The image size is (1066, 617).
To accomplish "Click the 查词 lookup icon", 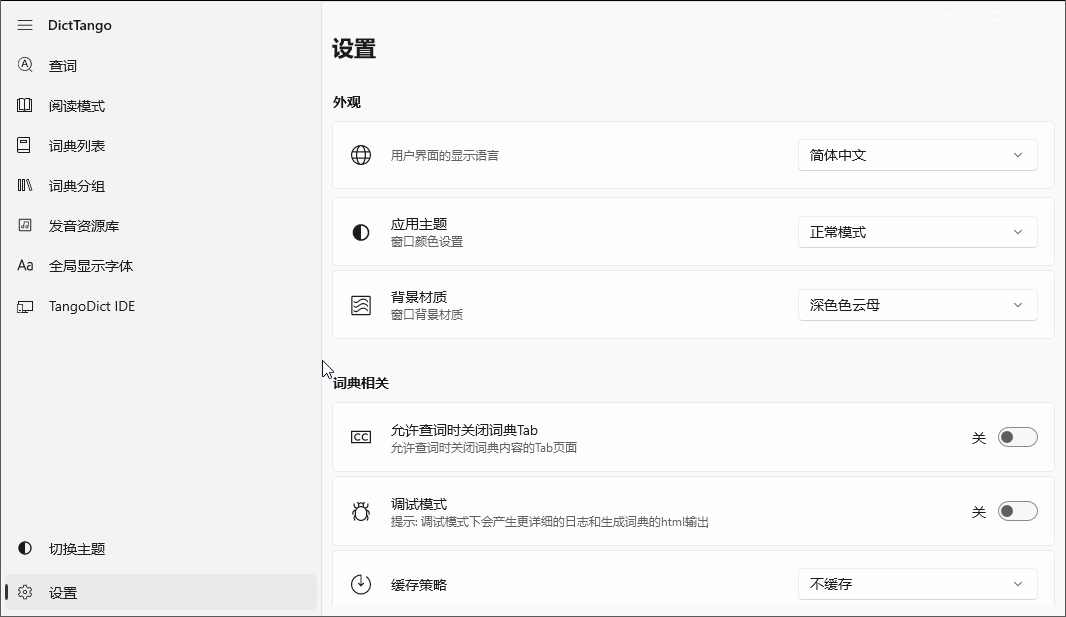I will pos(25,65).
